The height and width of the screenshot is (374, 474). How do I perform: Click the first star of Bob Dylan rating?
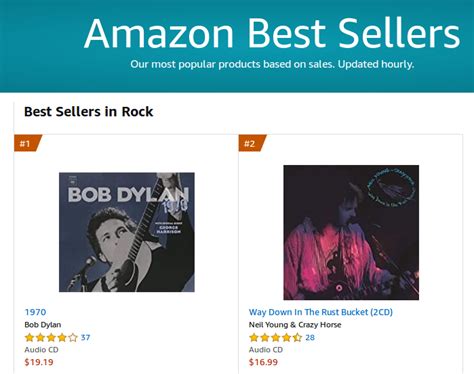(29, 338)
